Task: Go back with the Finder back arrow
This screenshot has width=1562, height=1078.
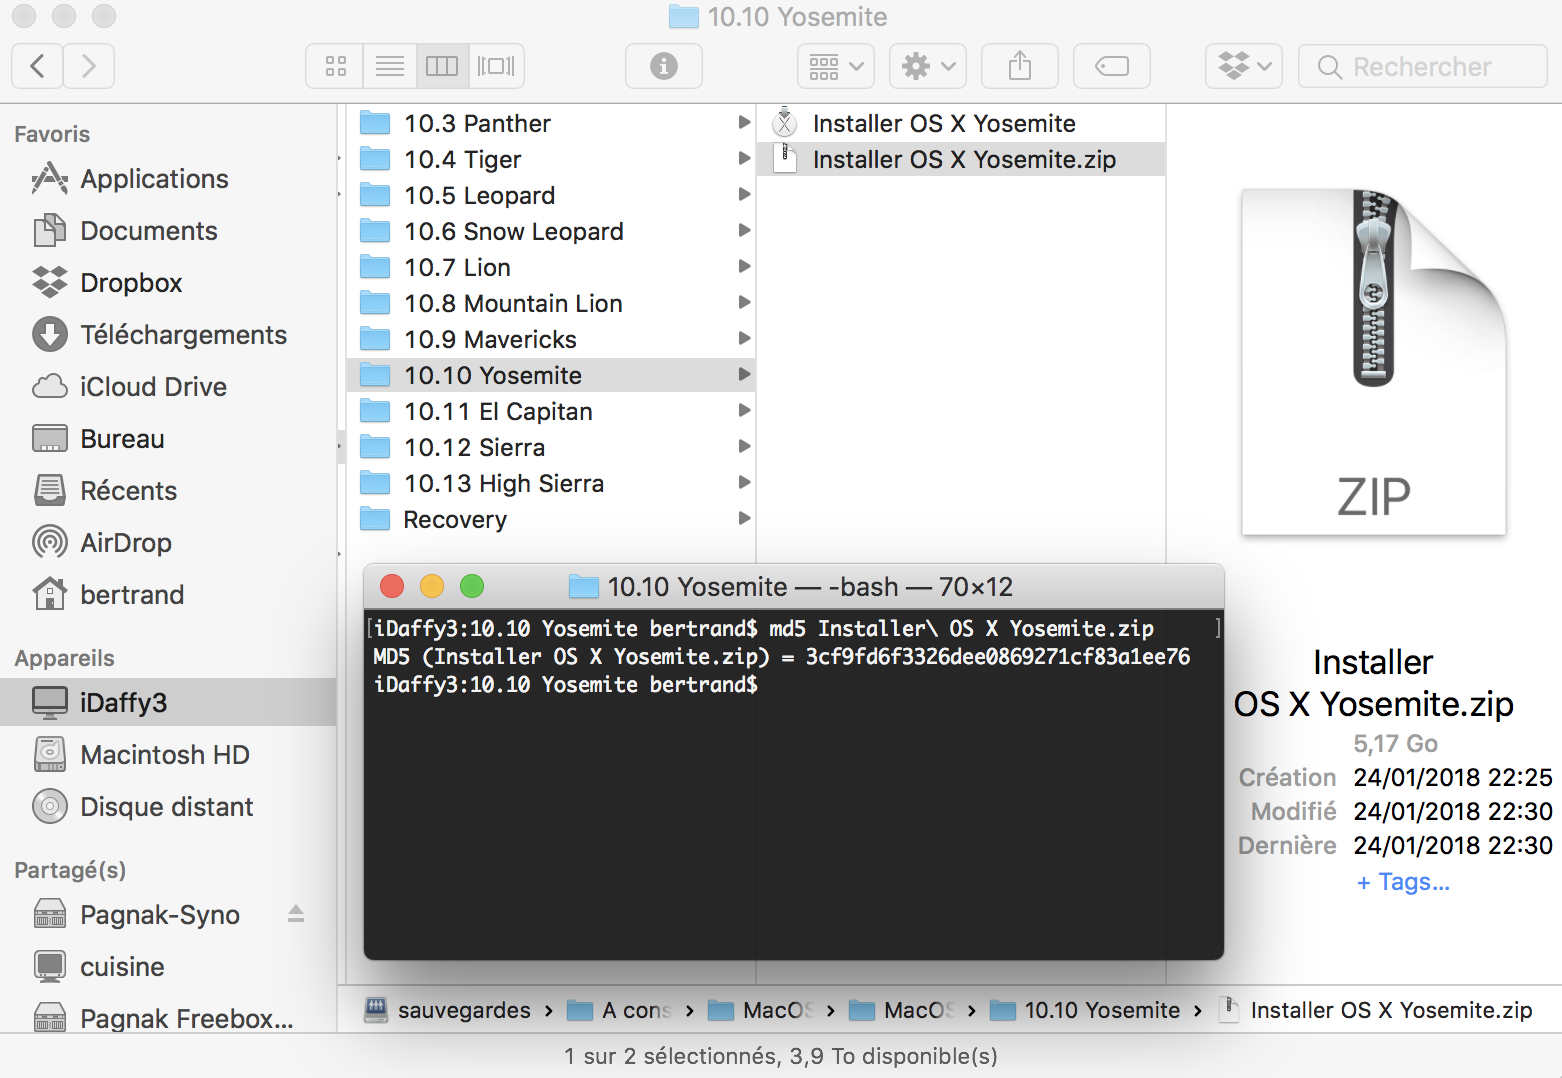Action: pyautogui.click(x=37, y=66)
